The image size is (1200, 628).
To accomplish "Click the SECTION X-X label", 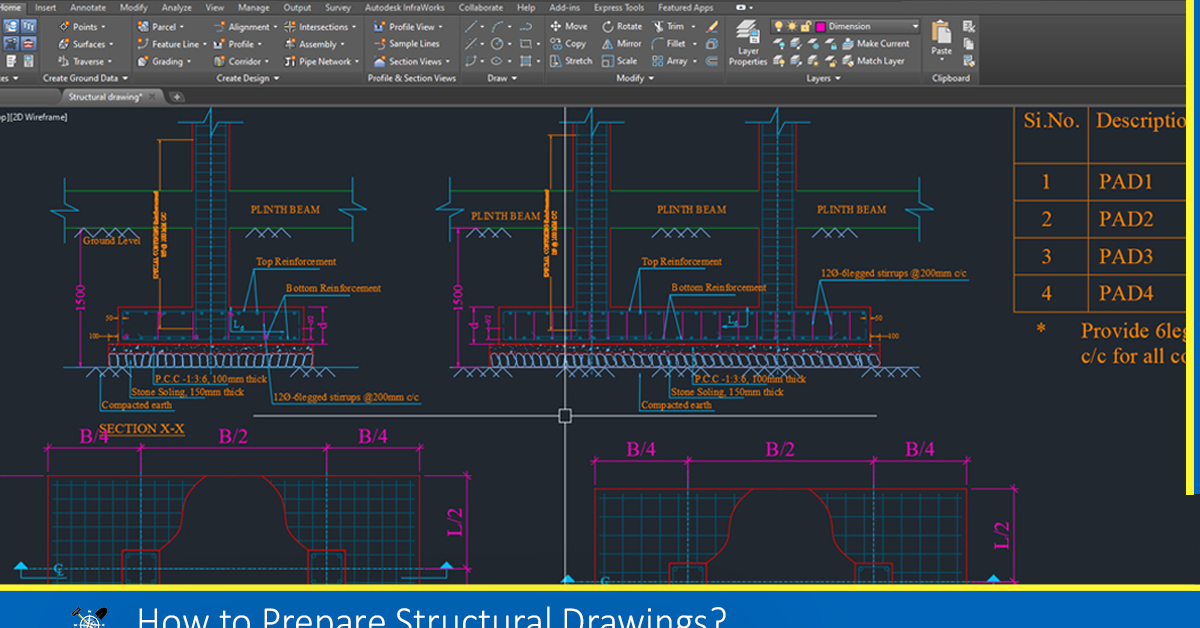I will coord(141,429).
